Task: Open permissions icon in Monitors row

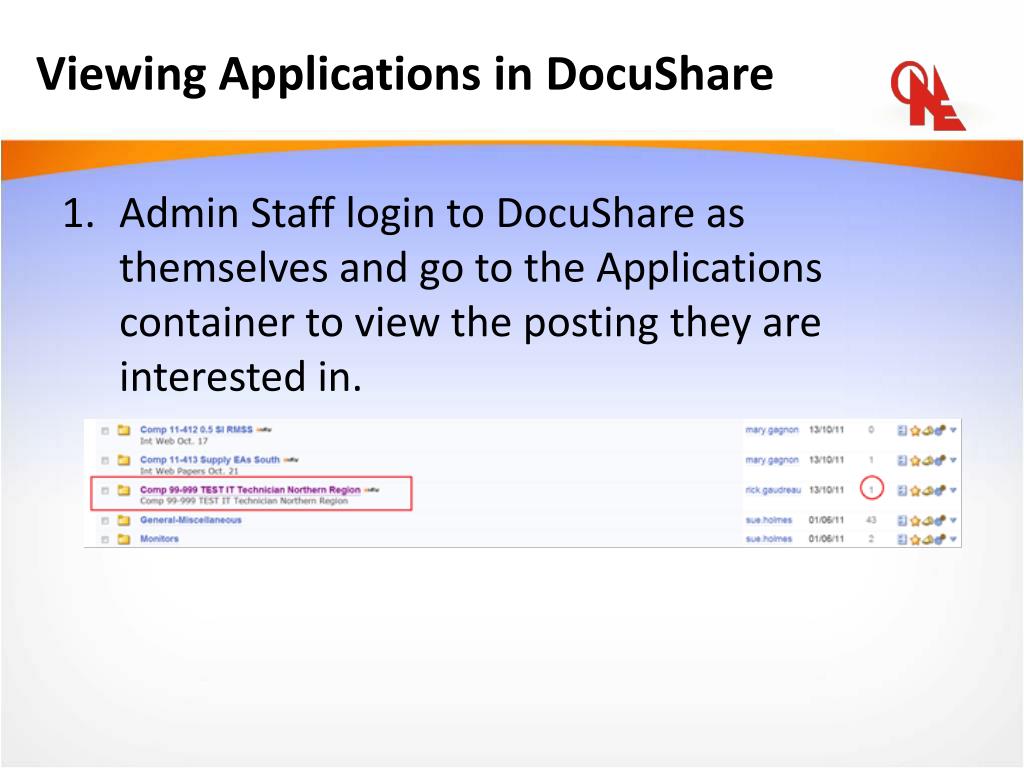Action: 940,539
